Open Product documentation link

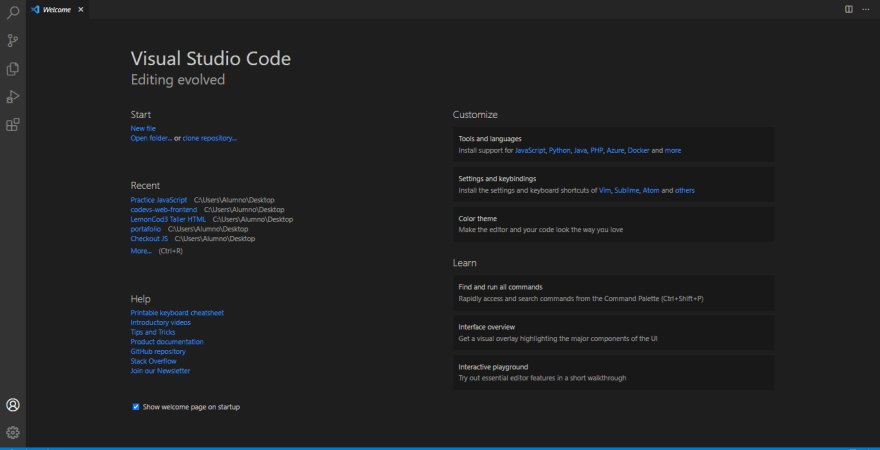167,342
